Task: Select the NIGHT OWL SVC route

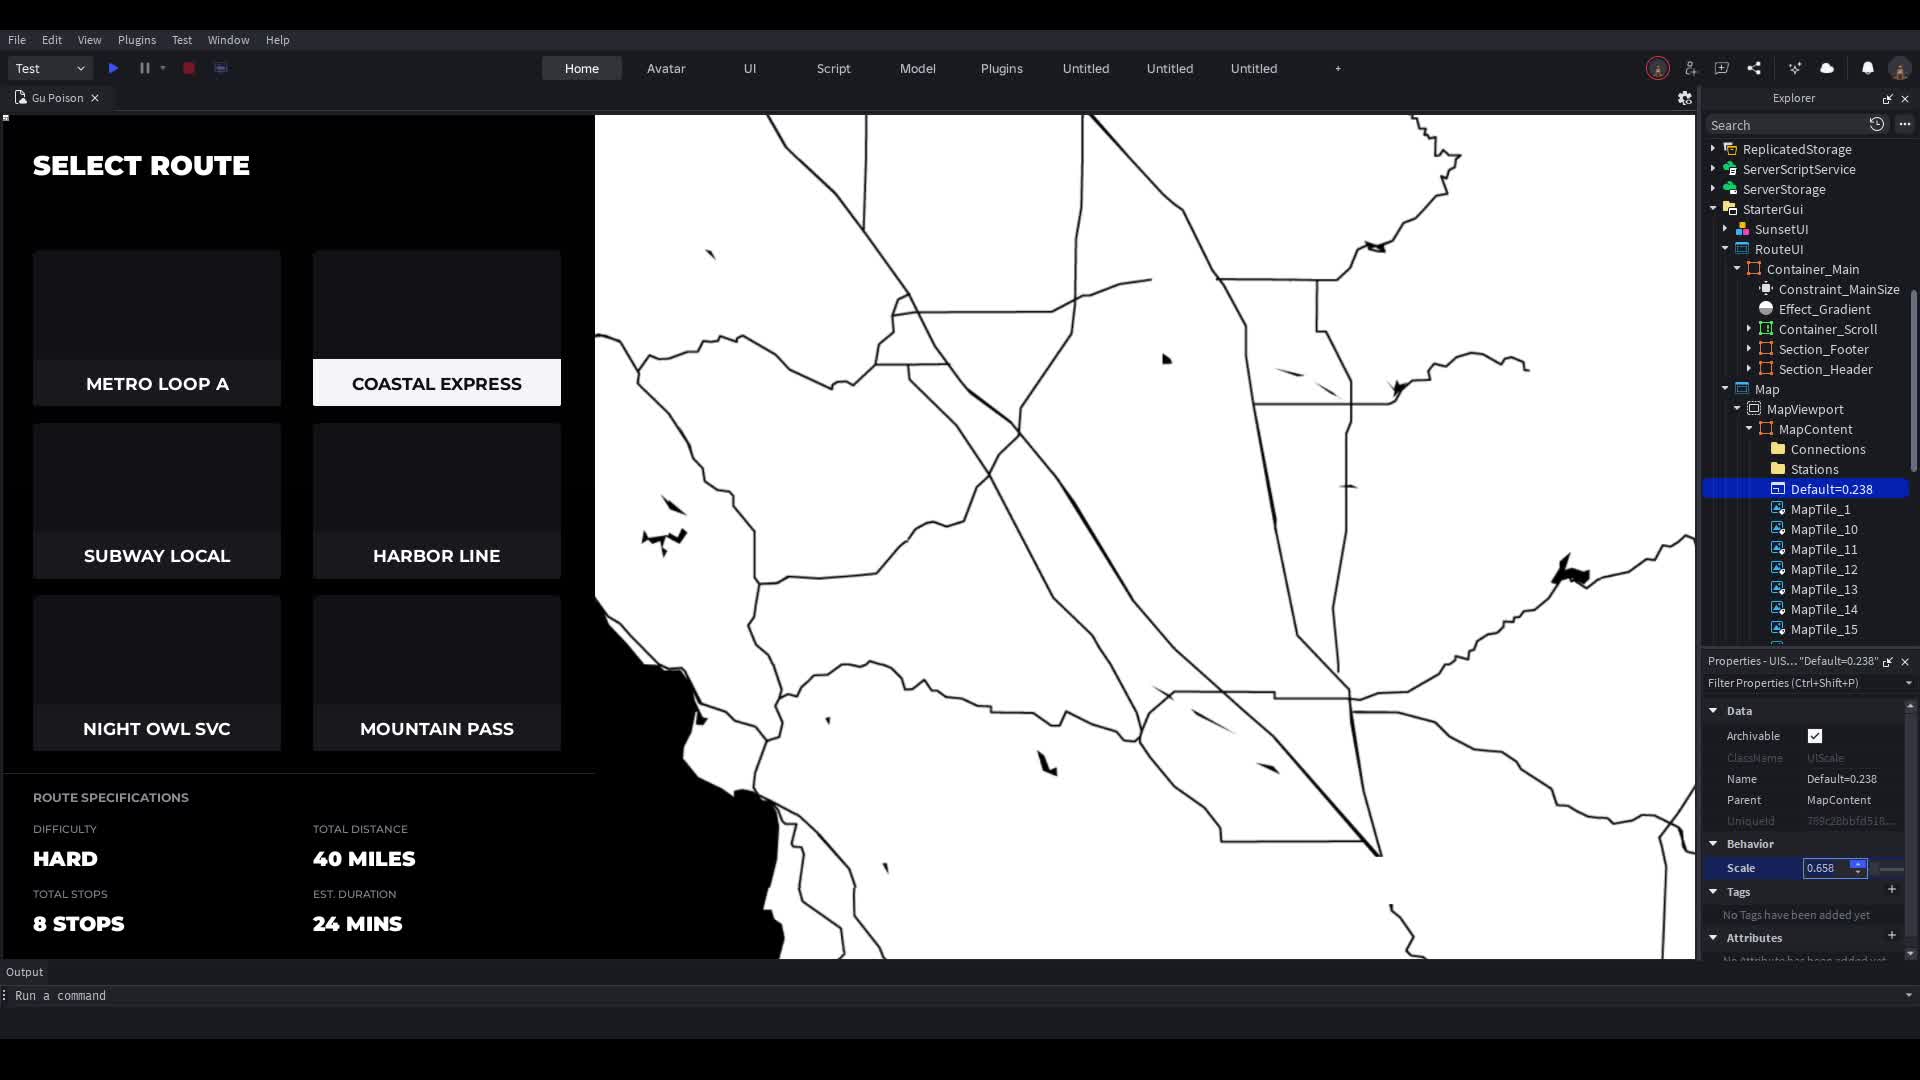Action: pos(157,673)
